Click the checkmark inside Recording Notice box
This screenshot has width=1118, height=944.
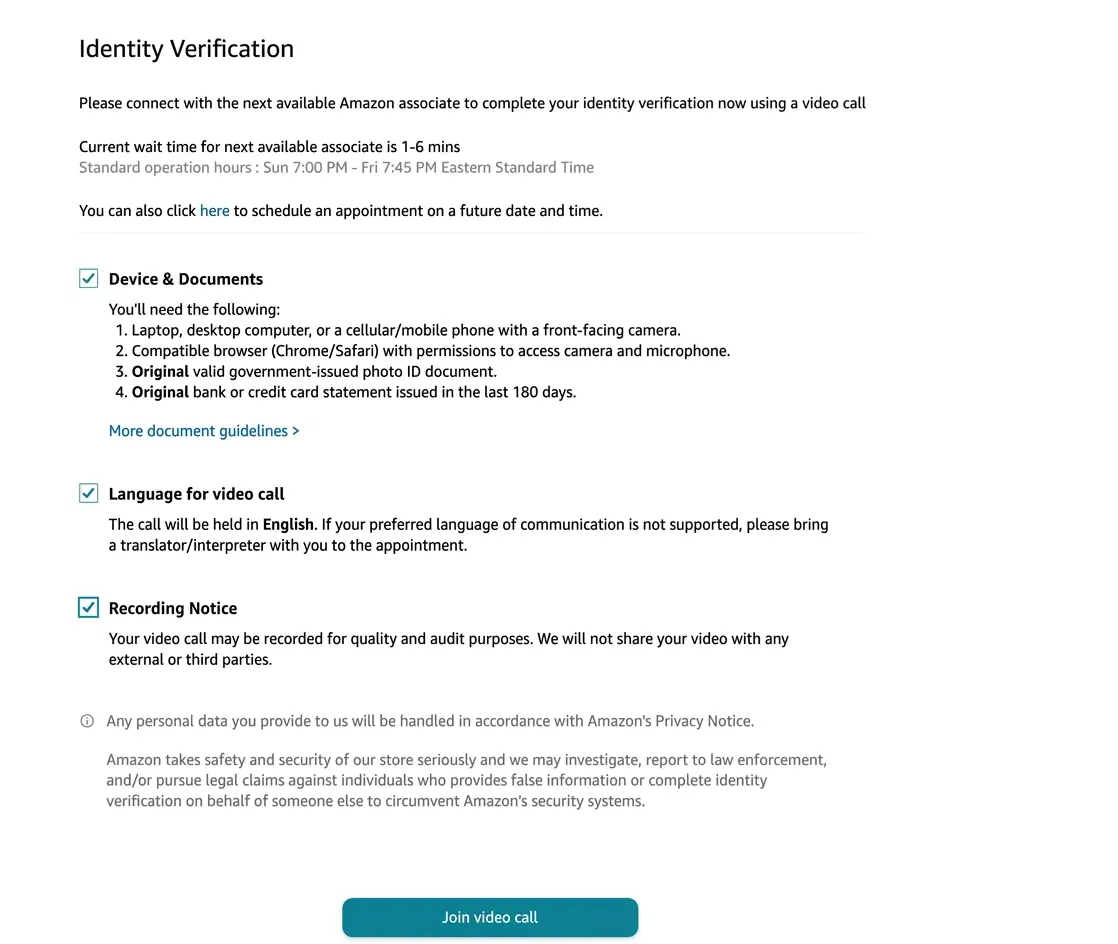pos(88,607)
